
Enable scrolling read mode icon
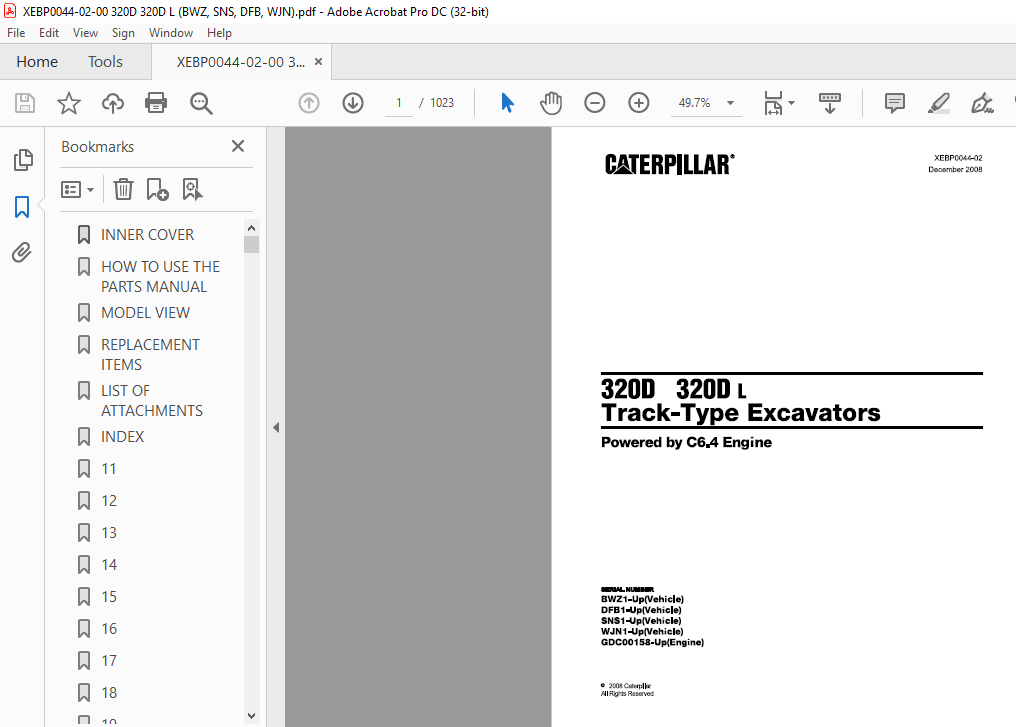tap(829, 103)
